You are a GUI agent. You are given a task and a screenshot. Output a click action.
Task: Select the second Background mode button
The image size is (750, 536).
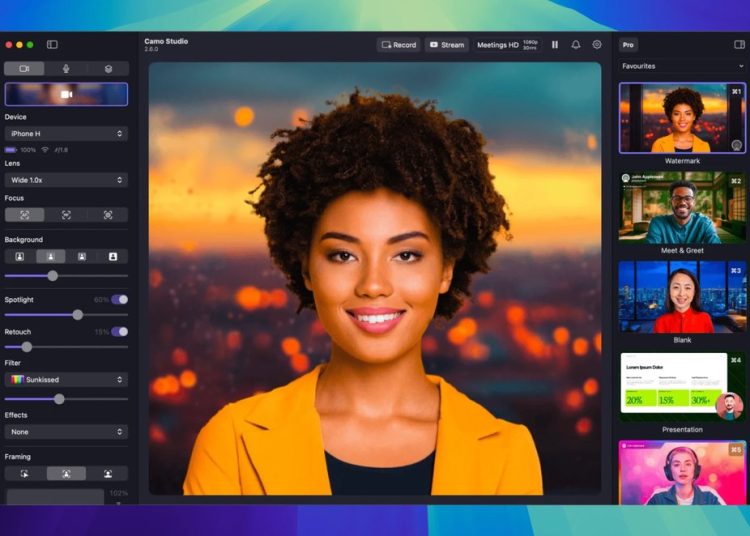tap(51, 257)
